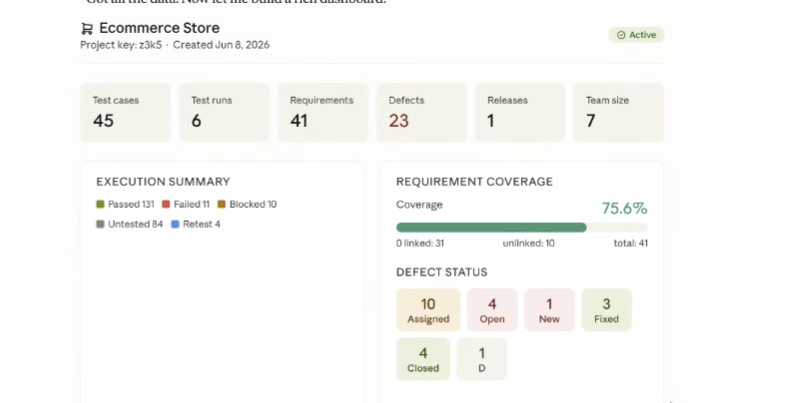
Task: Open the Releases 1 card
Action: (x=520, y=112)
